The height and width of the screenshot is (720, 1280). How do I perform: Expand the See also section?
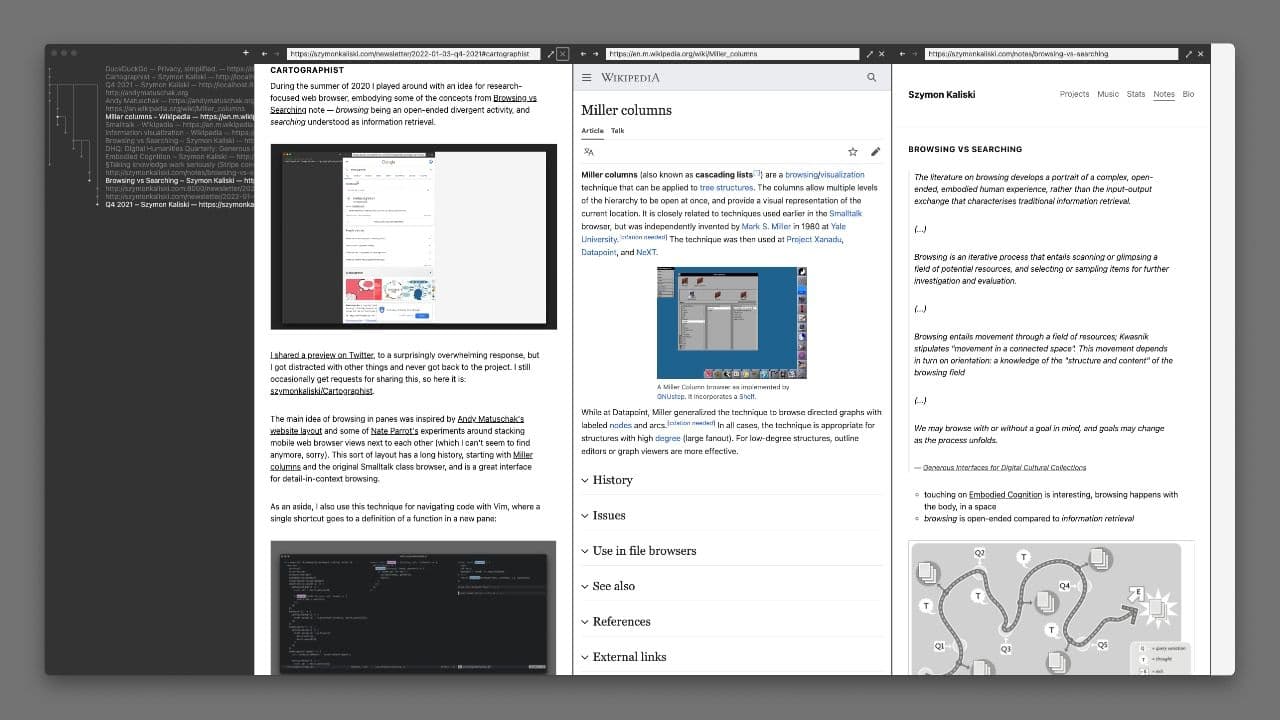pos(732,586)
